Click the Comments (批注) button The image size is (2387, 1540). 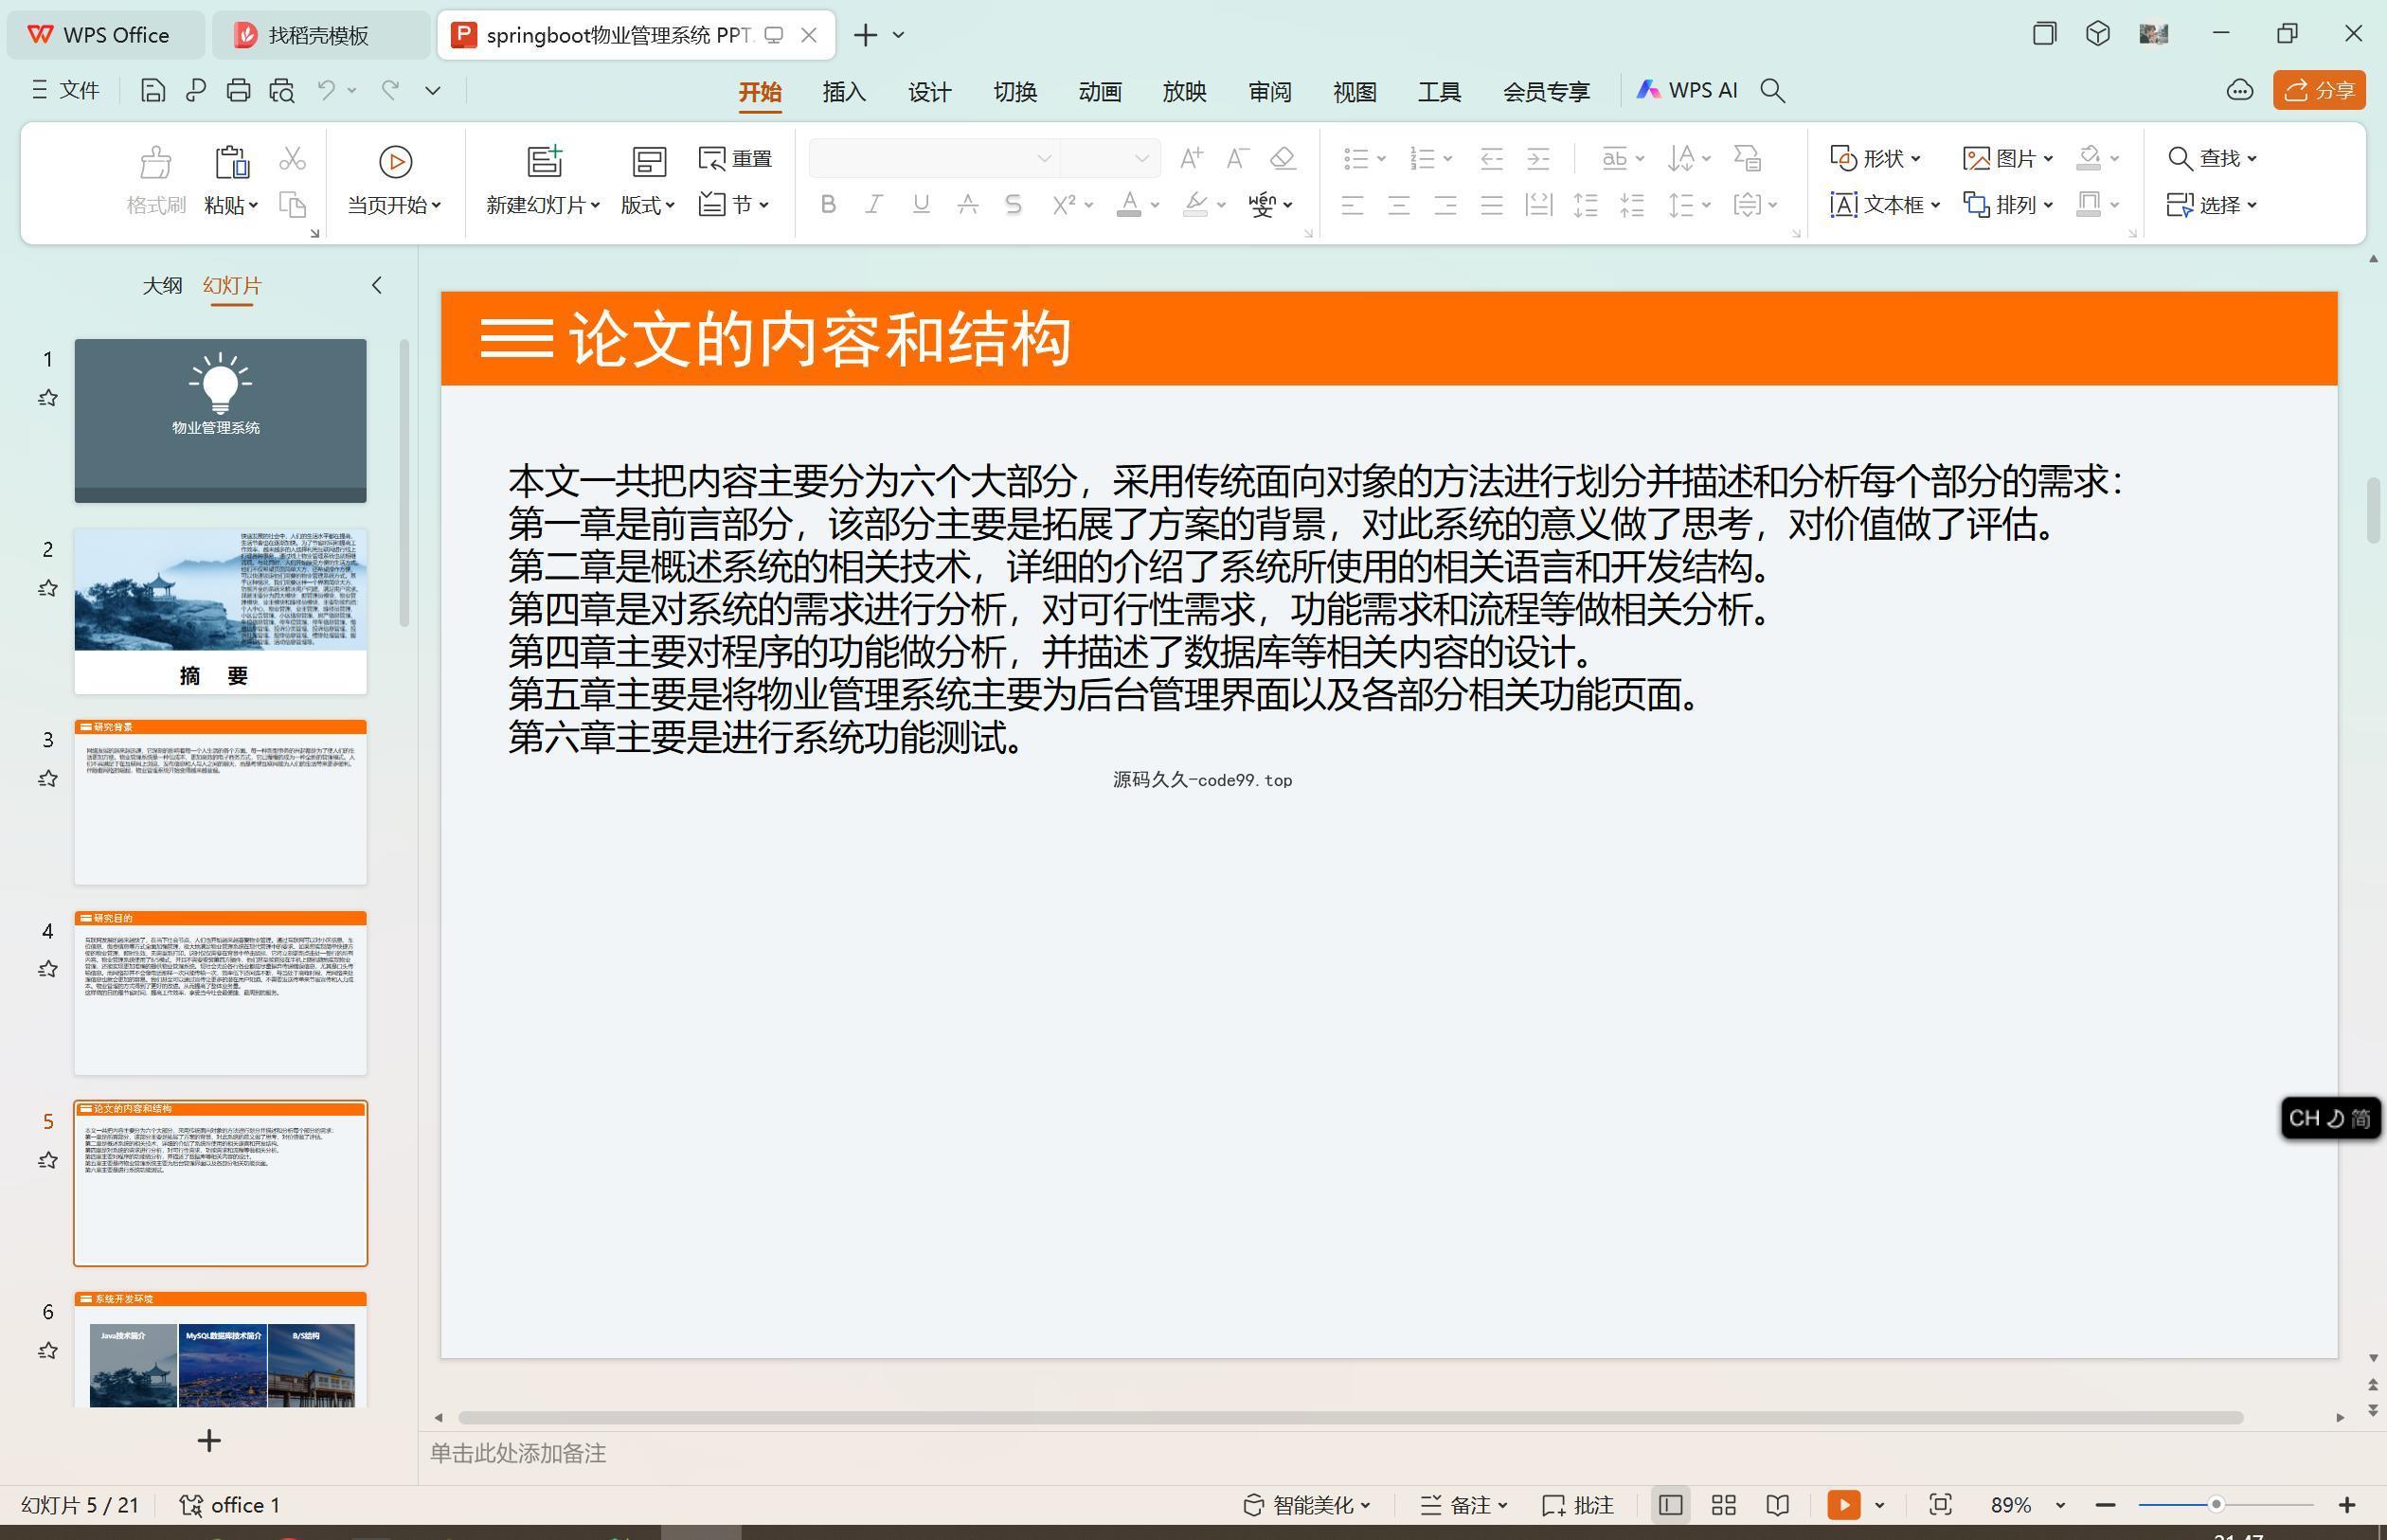pos(1578,1505)
